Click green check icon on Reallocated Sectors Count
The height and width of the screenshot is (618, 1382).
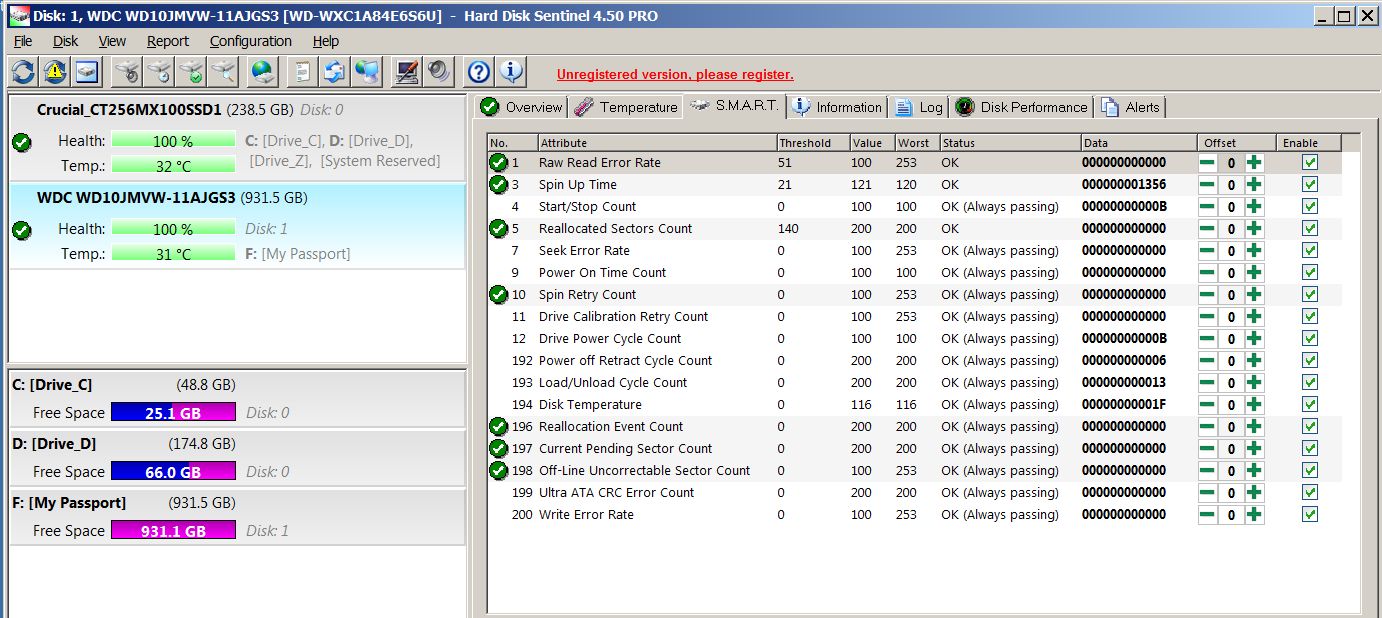[x=498, y=228]
